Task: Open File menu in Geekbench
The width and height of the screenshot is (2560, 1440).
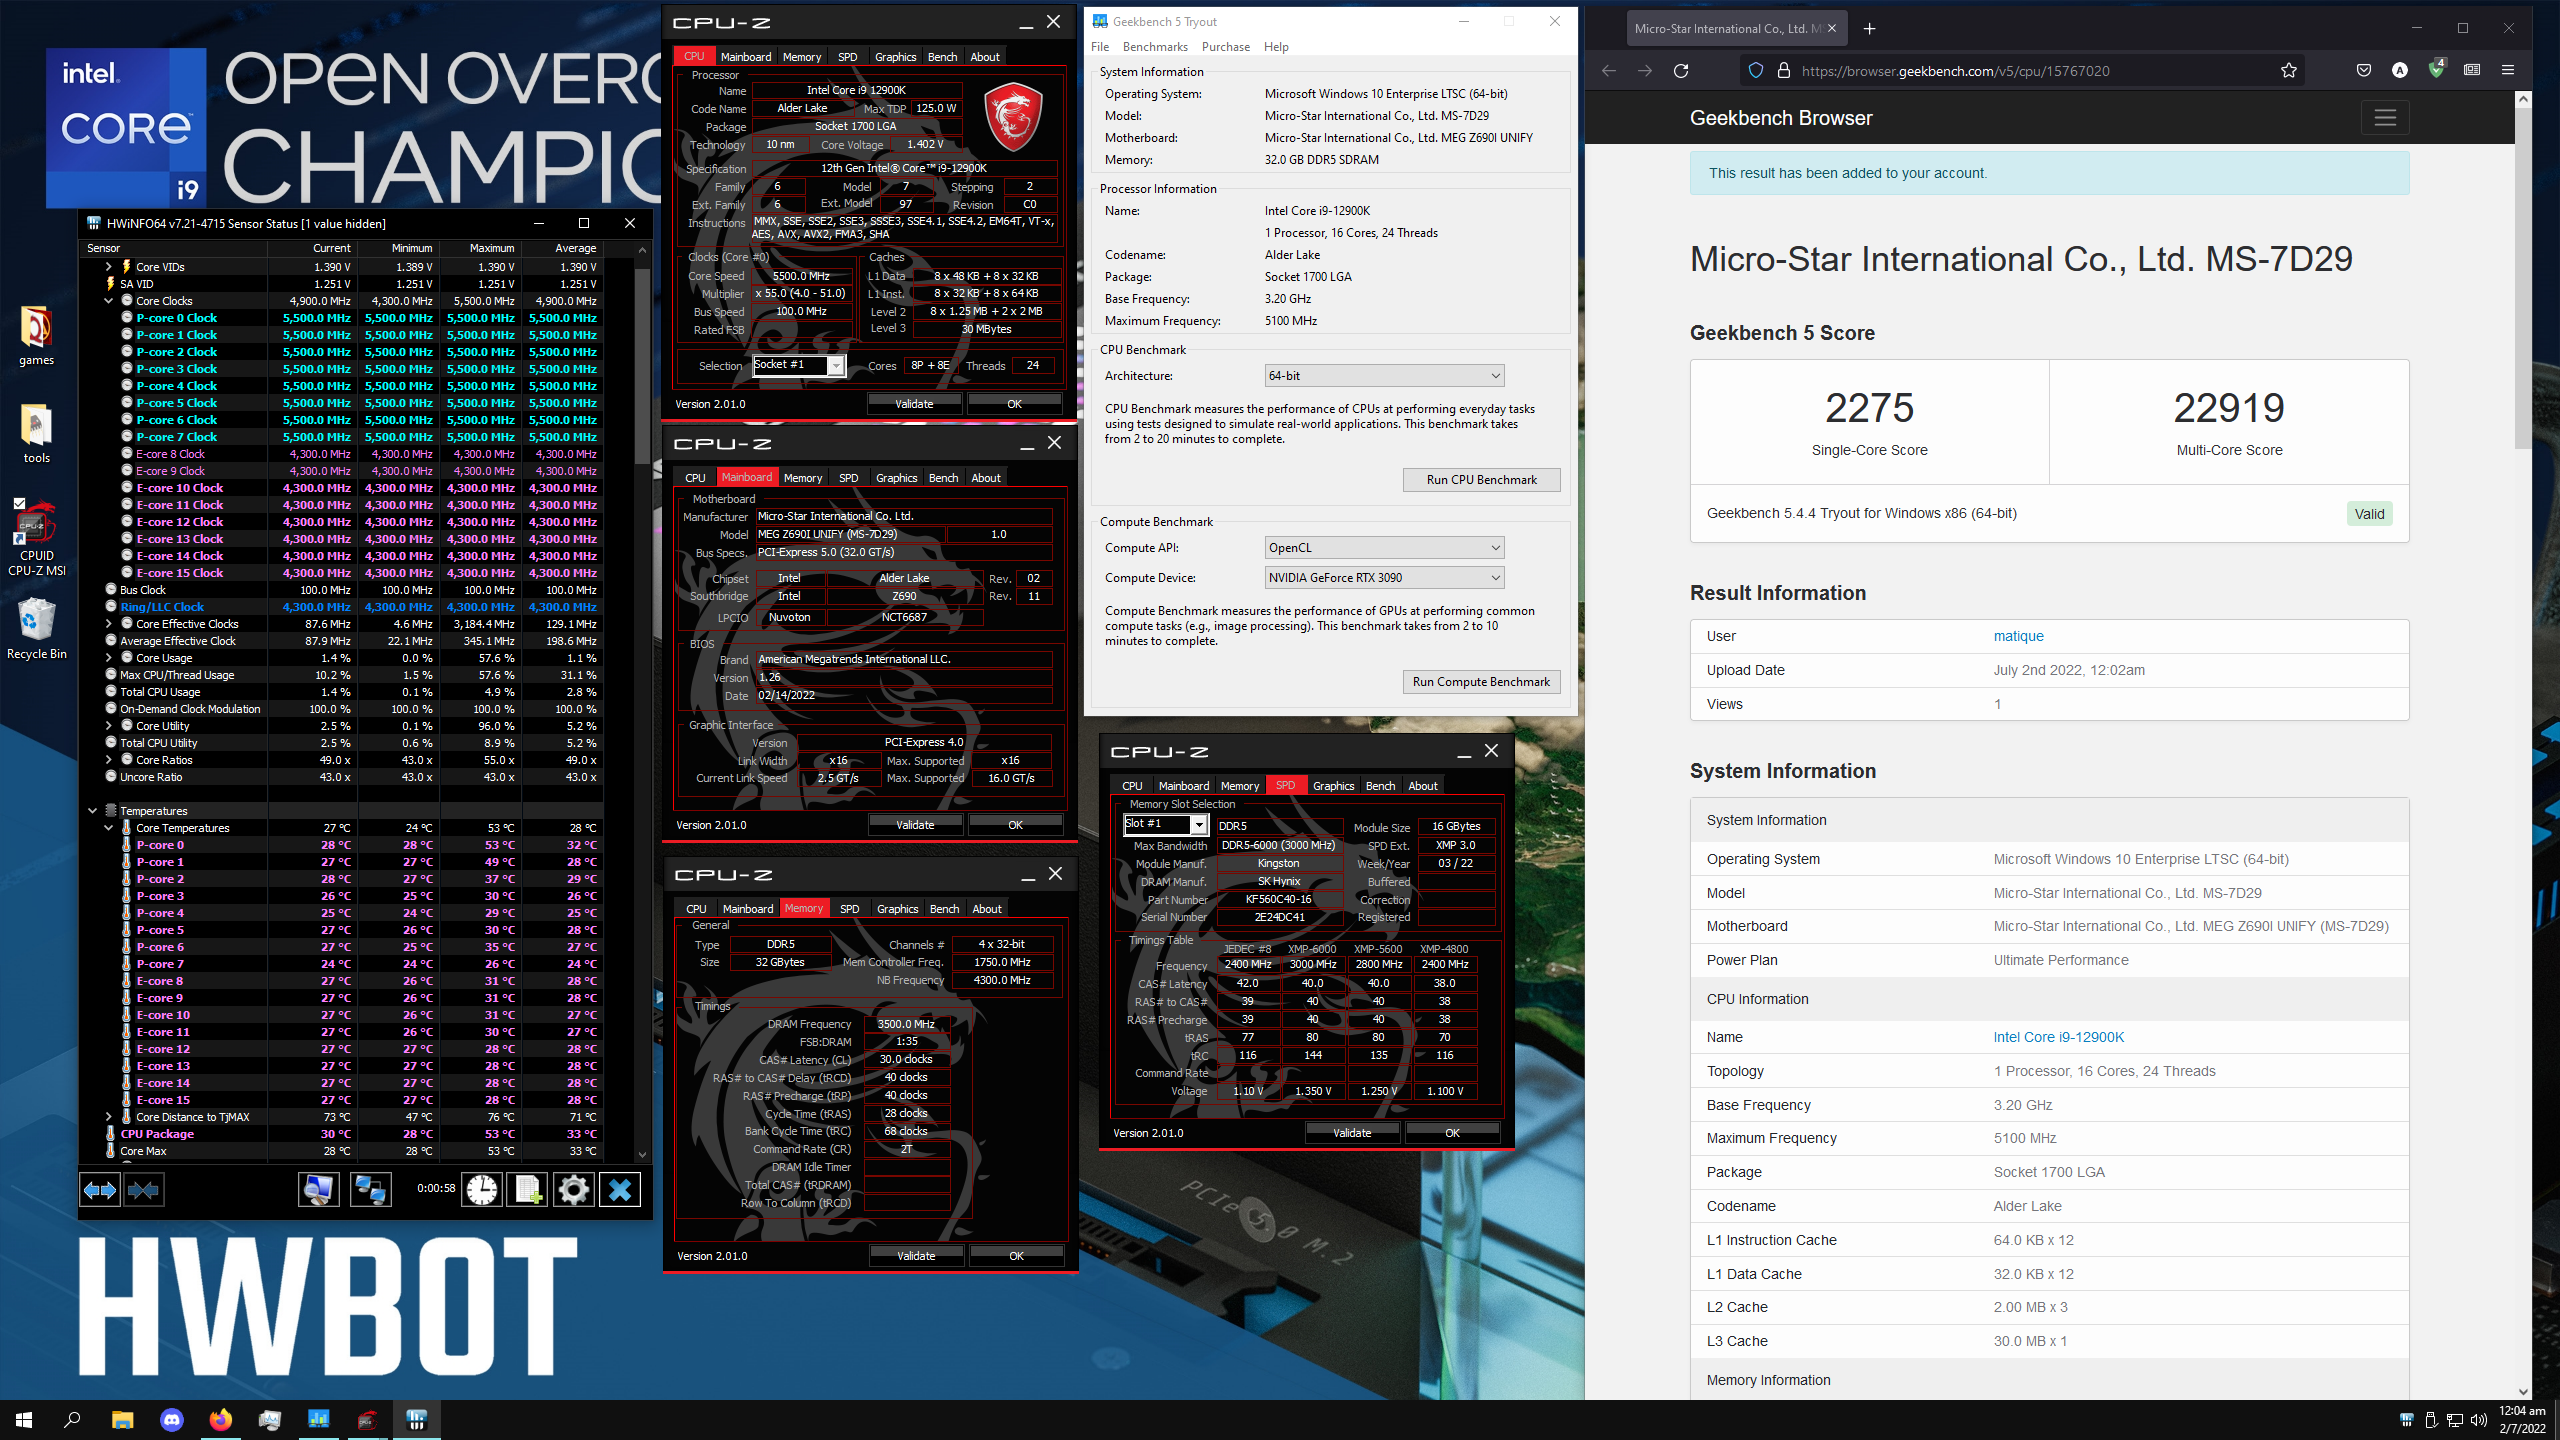Action: [1100, 47]
